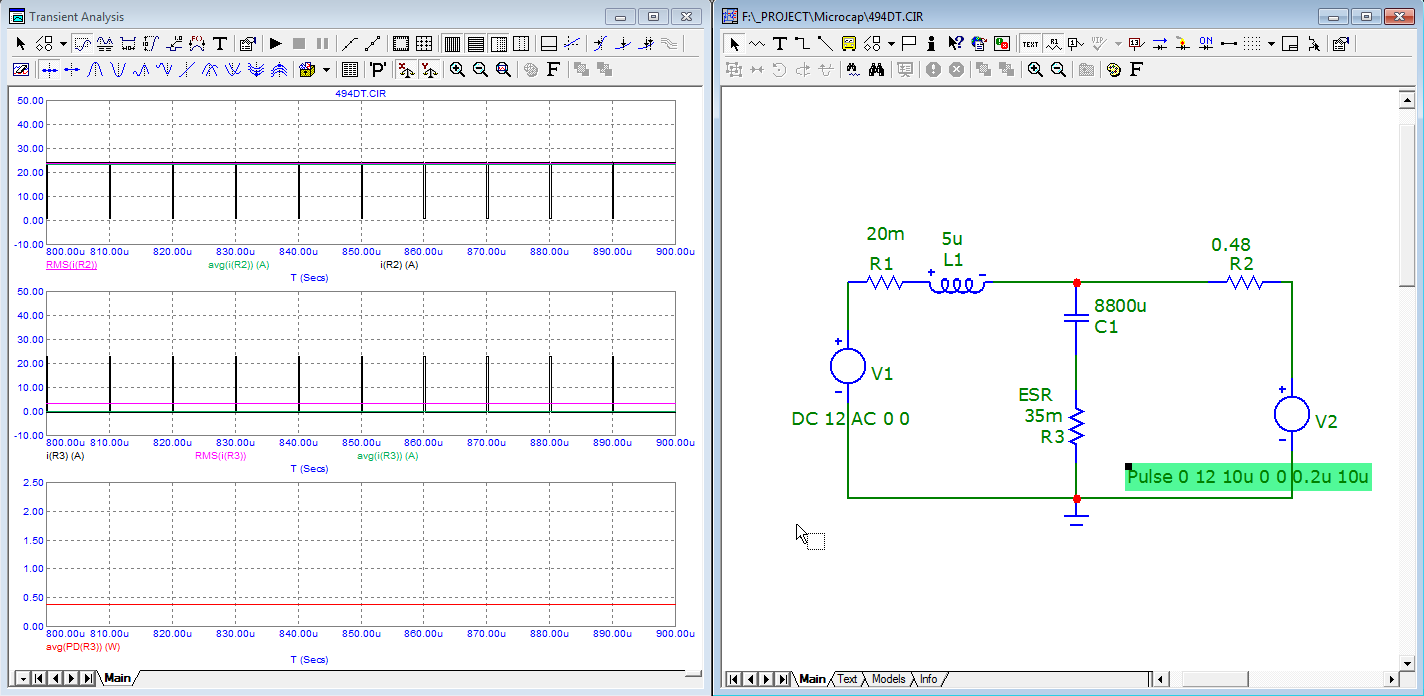
Task: Choose the Wire drawing tool
Action: [802, 44]
